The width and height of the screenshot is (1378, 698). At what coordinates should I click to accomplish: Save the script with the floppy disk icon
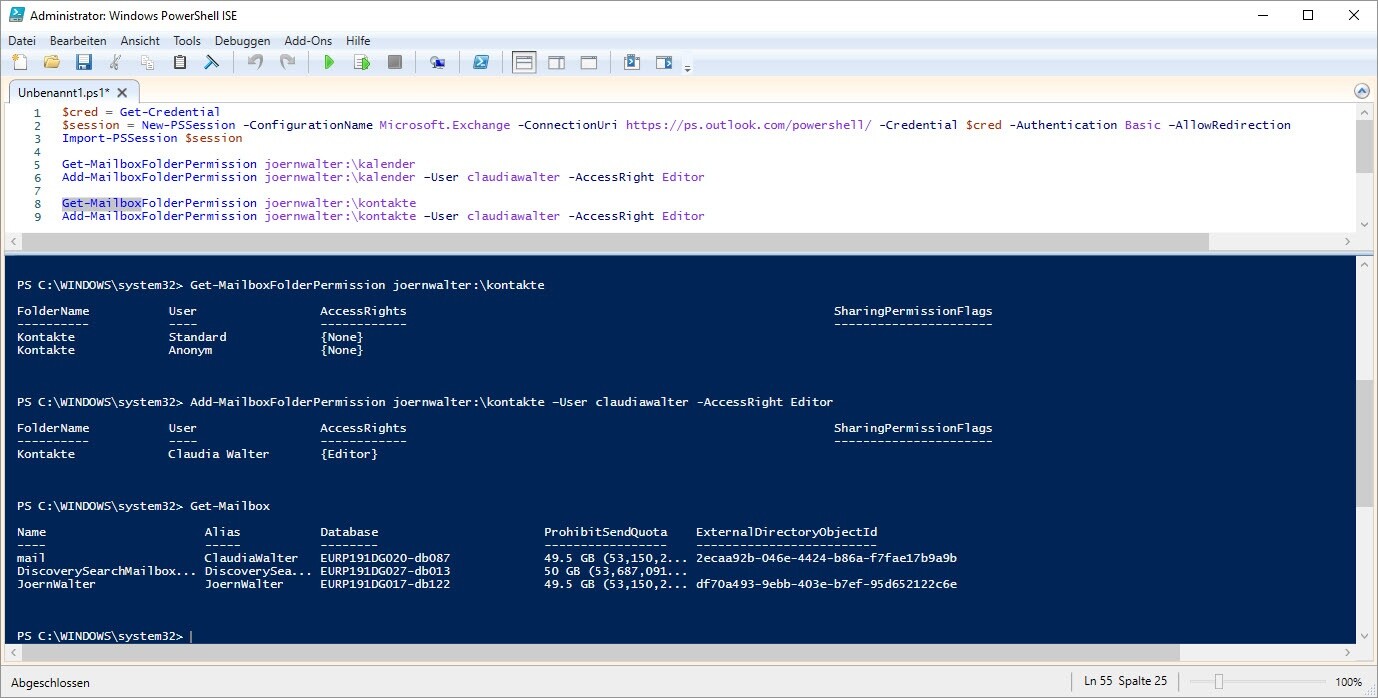(x=84, y=63)
